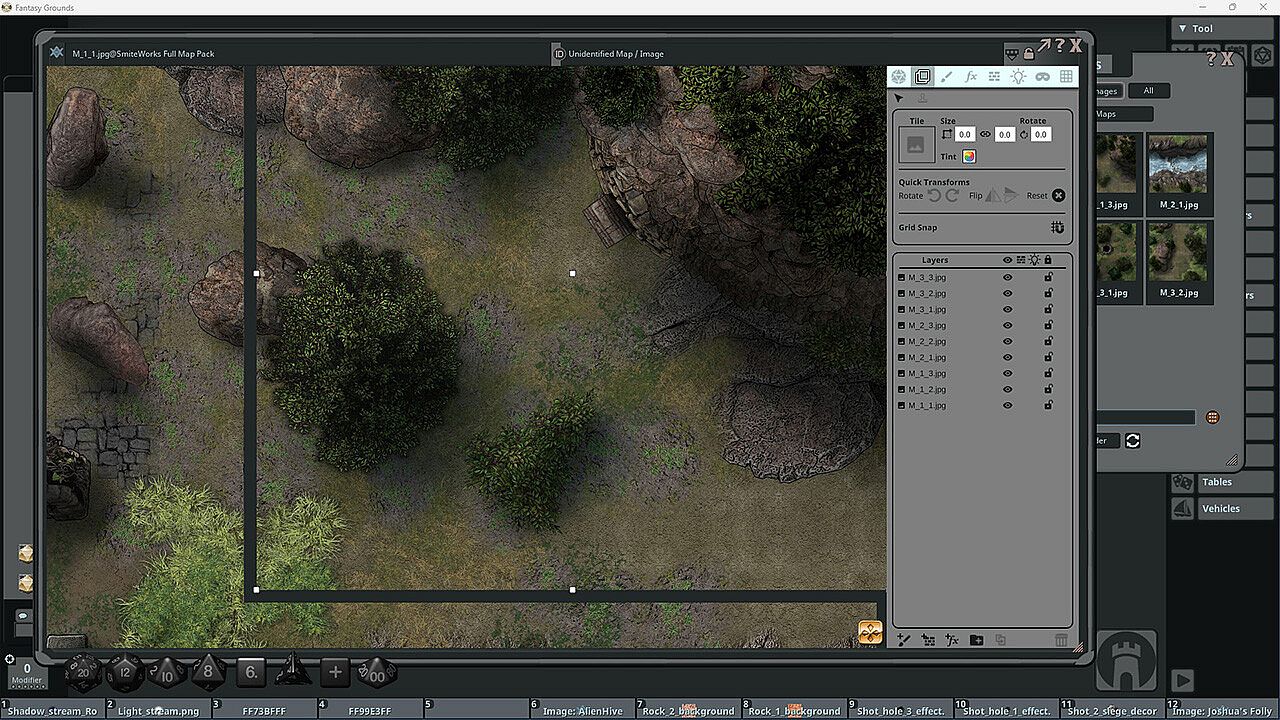Open the paint brush tab in image toolbar
This screenshot has width=1280, height=720.
pos(946,77)
